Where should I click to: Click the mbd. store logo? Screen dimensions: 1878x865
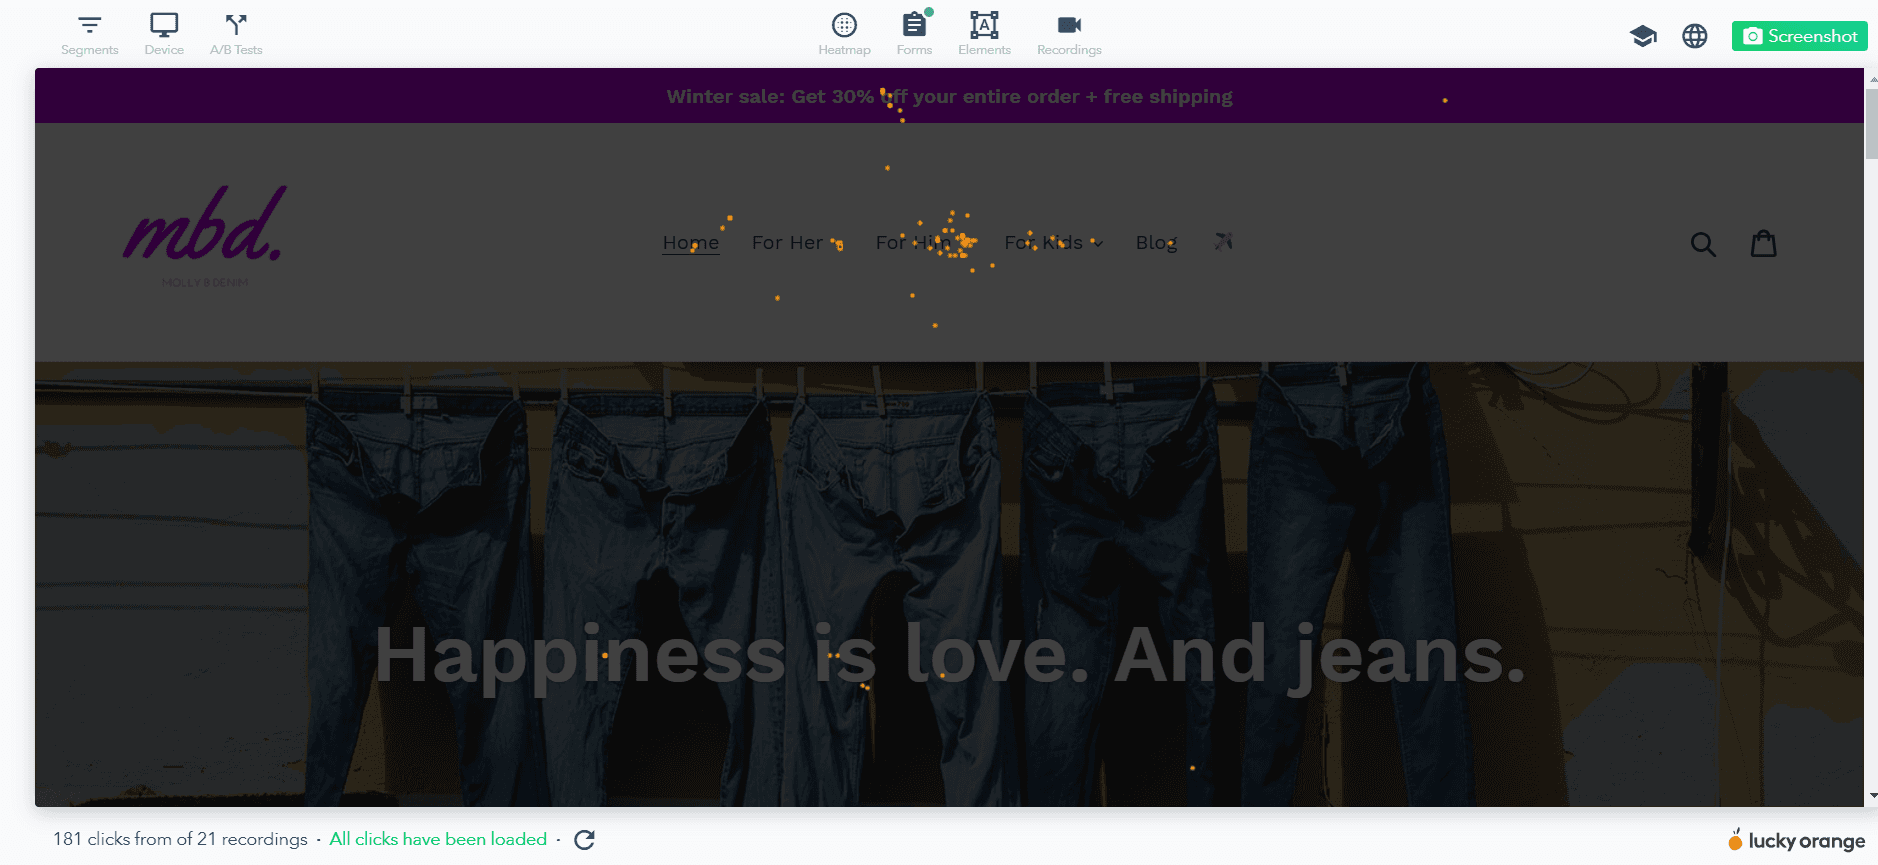pos(205,236)
